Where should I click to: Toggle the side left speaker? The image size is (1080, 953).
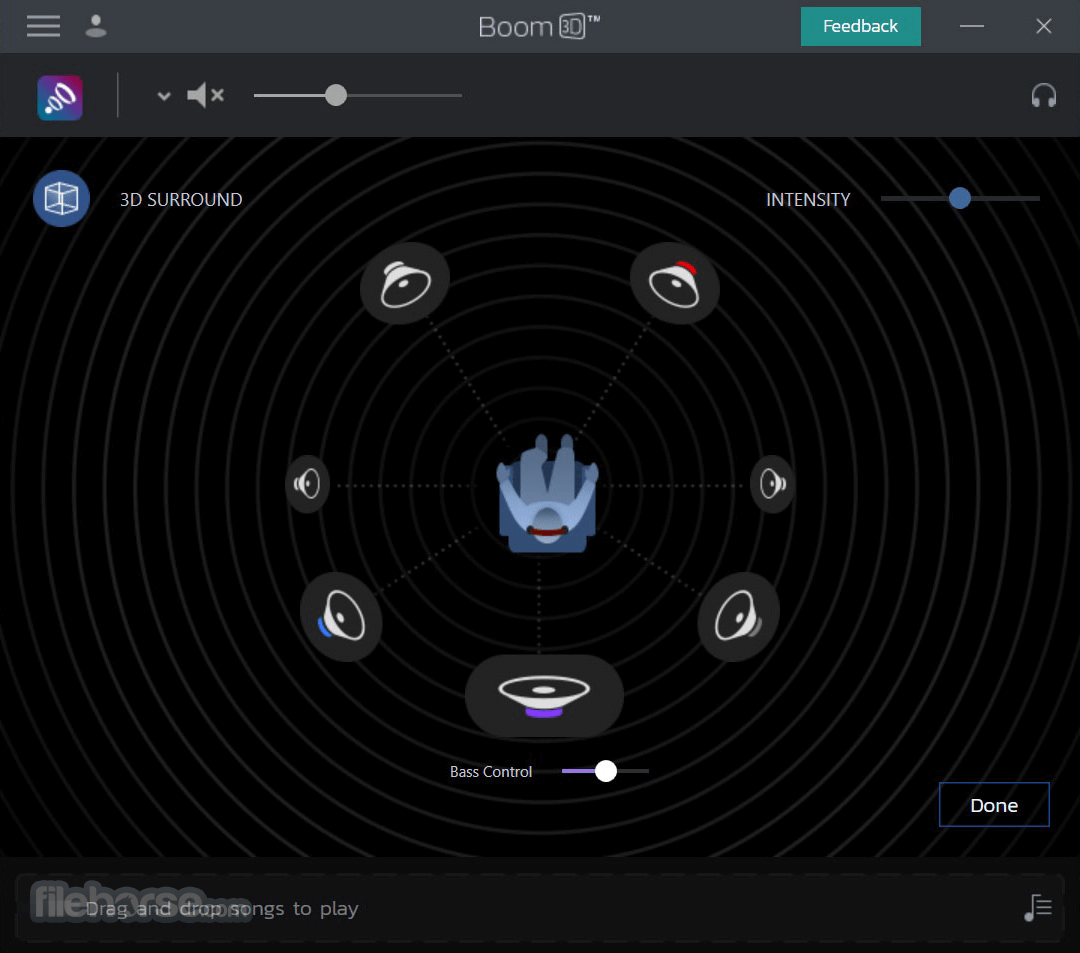point(307,484)
